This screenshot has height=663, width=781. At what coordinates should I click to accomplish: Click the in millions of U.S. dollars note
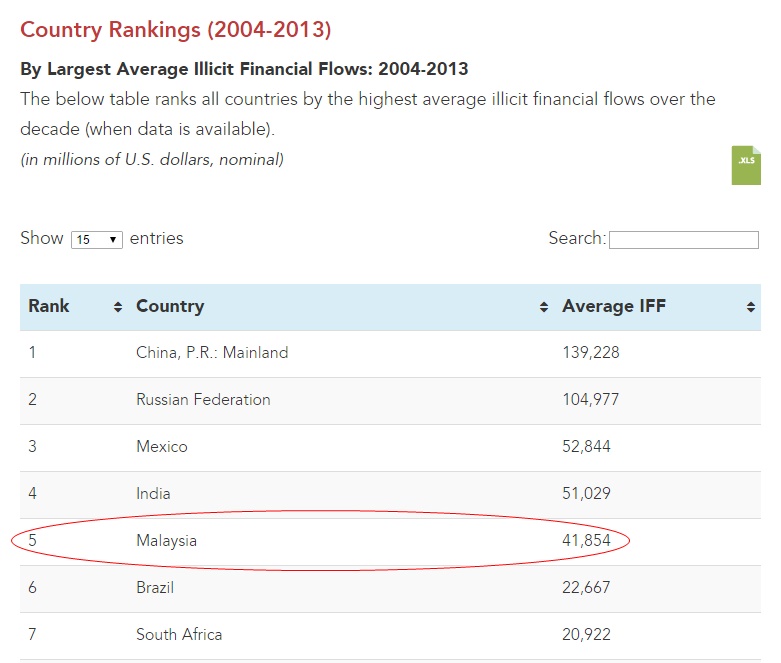coord(152,159)
